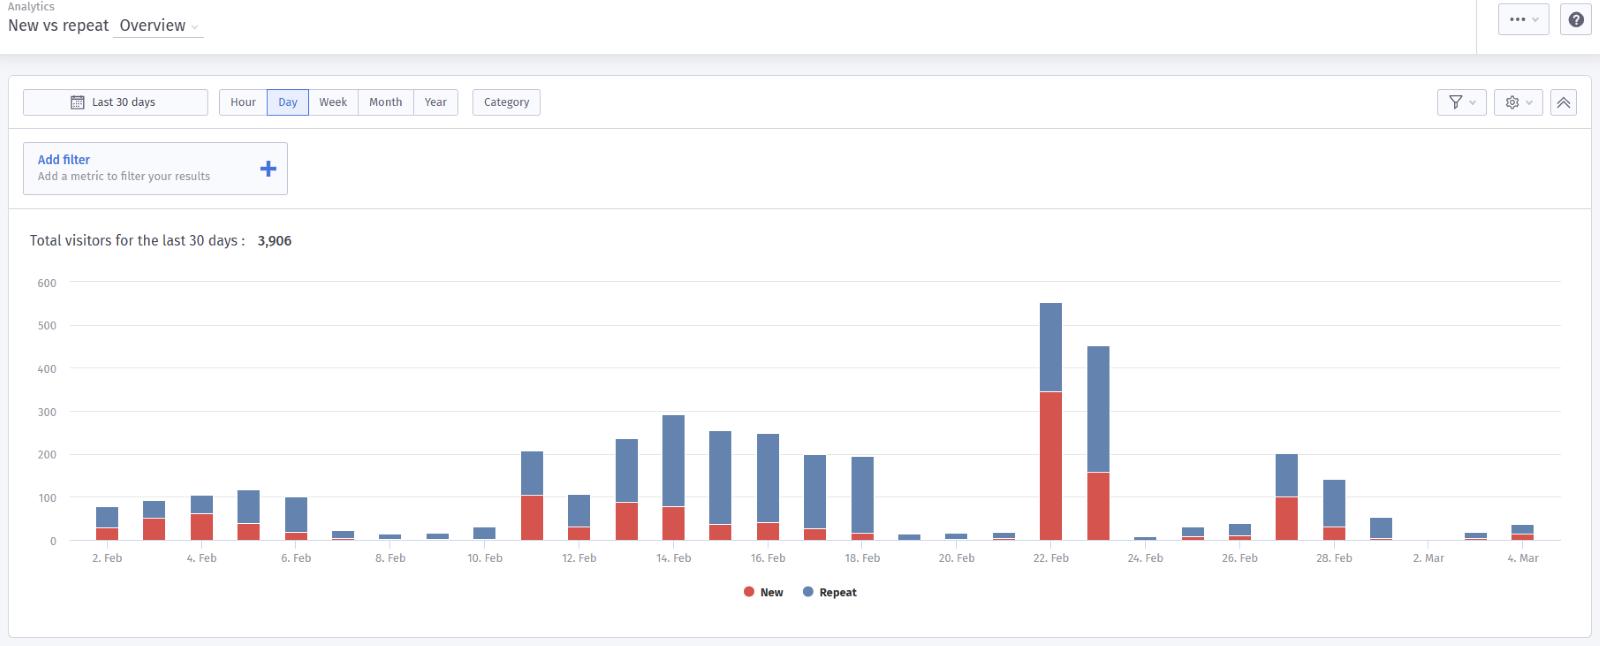Collapse the panel with double-chevron icon
Screen dimensions: 1600x646
pos(1564,102)
